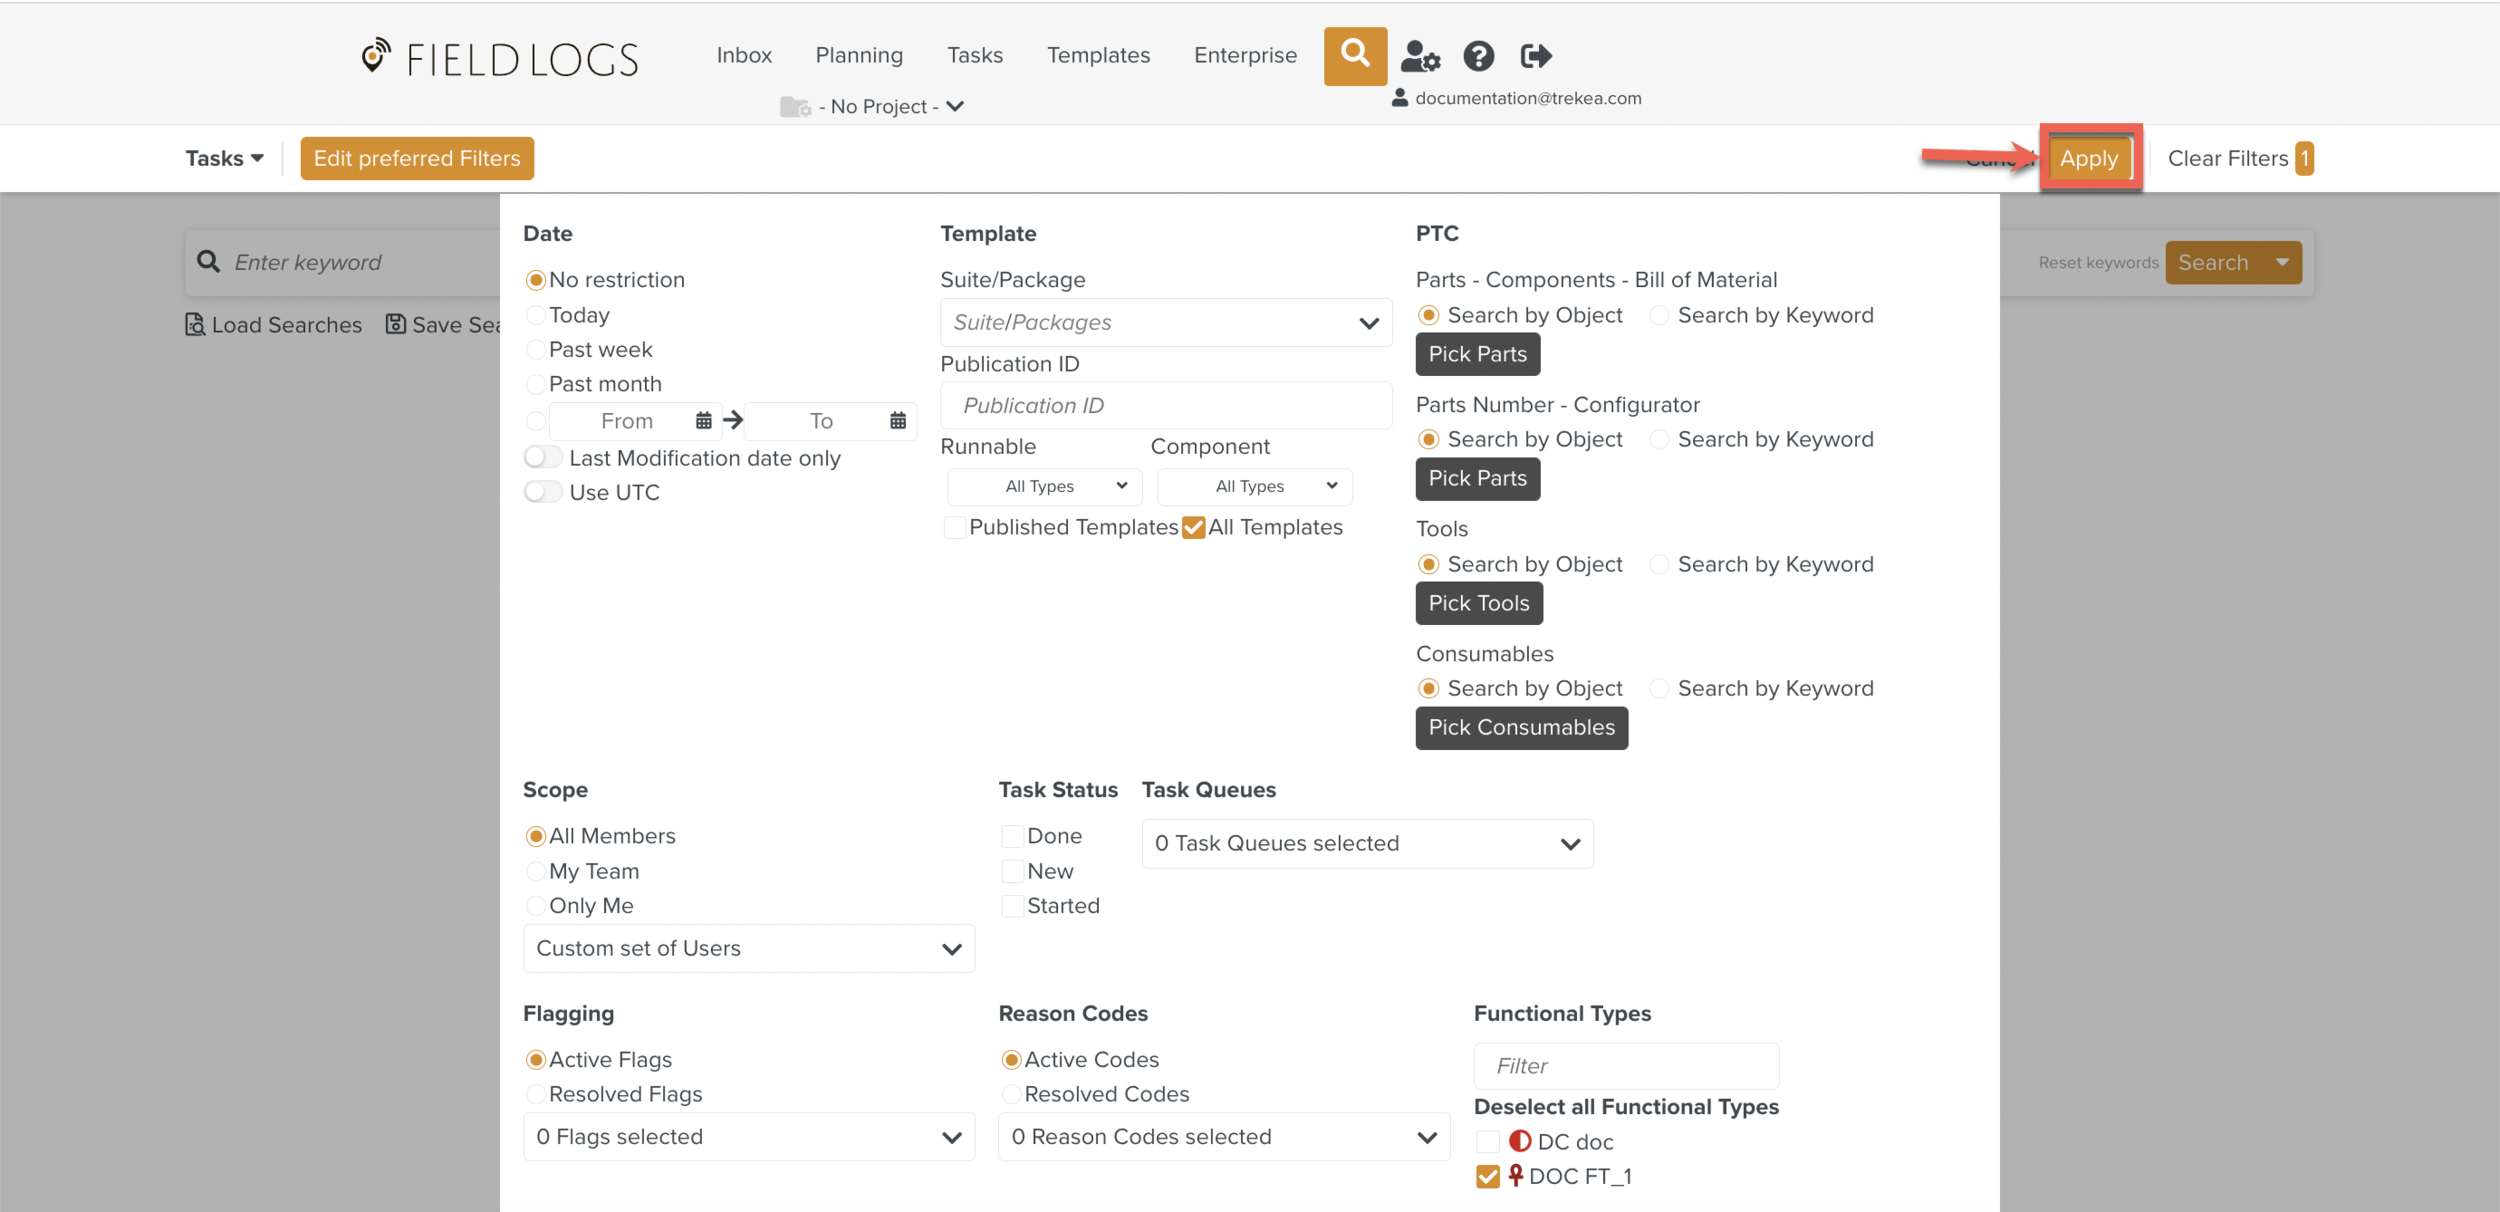Click the logout arrow icon
Screen dimensions: 2500x1212
click(1535, 56)
